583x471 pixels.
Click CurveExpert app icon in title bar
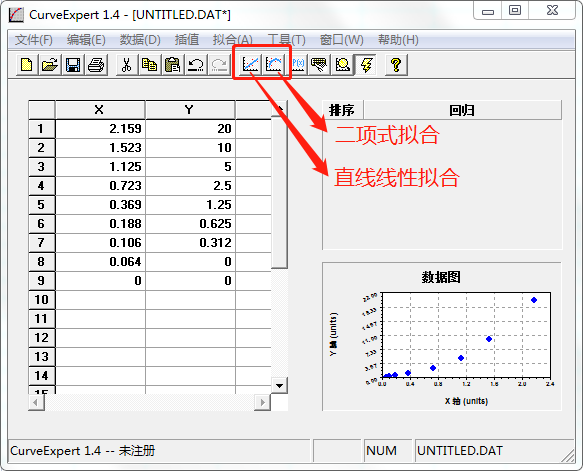pos(16,15)
